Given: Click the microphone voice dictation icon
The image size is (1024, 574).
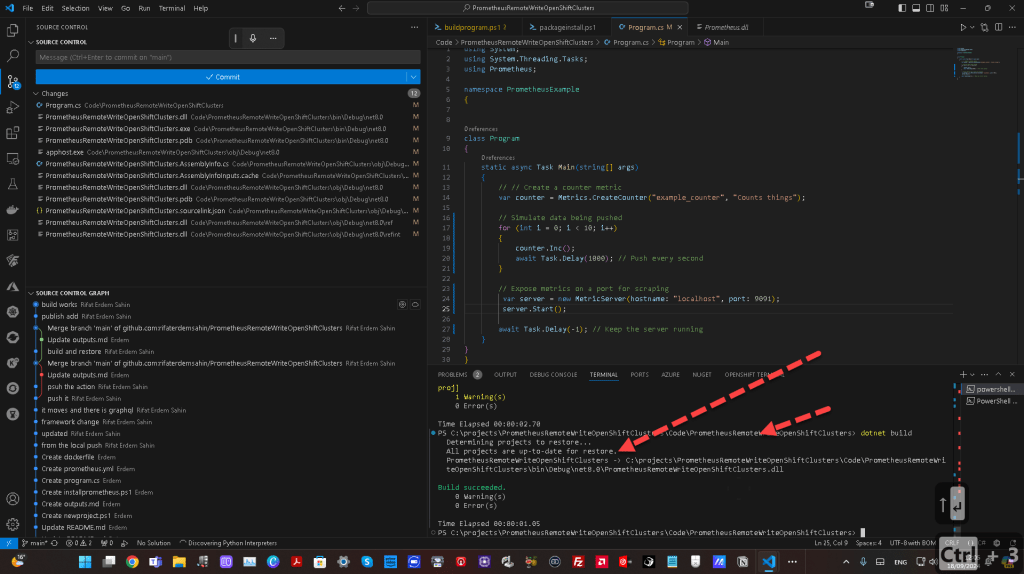Looking at the screenshot, I should pyautogui.click(x=253, y=38).
